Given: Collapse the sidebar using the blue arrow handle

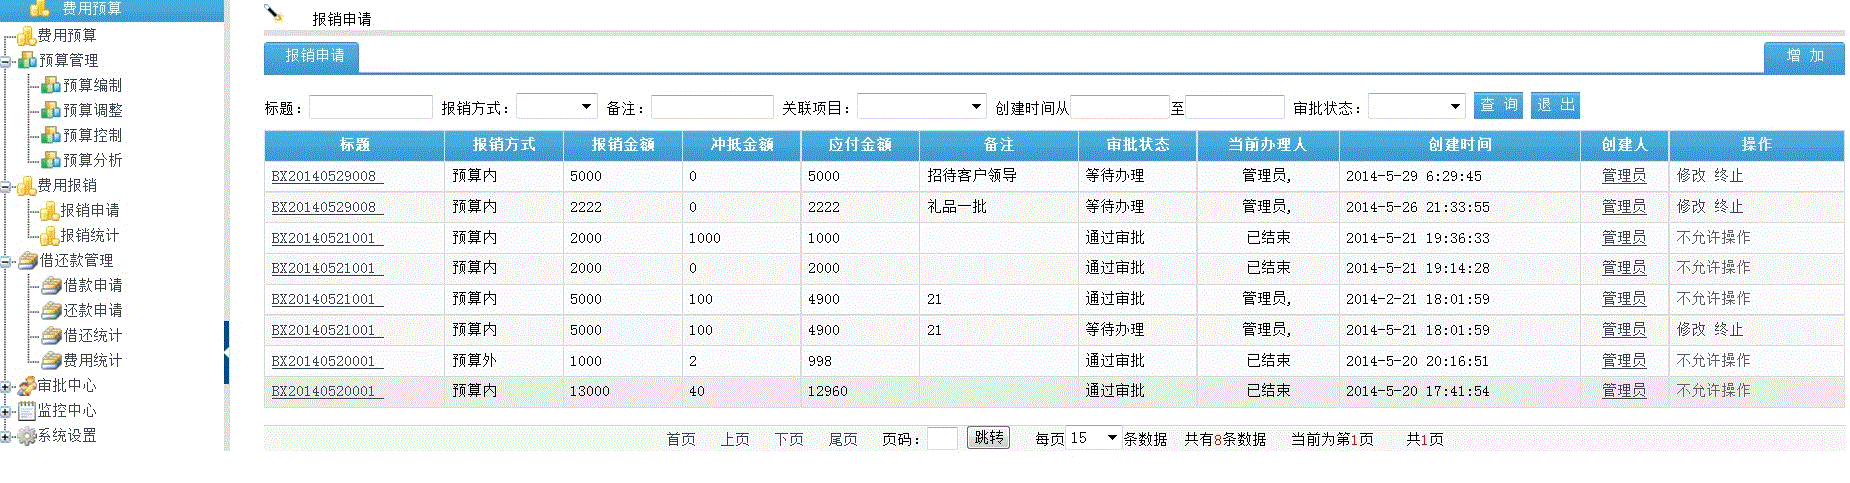Looking at the screenshot, I should pyautogui.click(x=227, y=353).
